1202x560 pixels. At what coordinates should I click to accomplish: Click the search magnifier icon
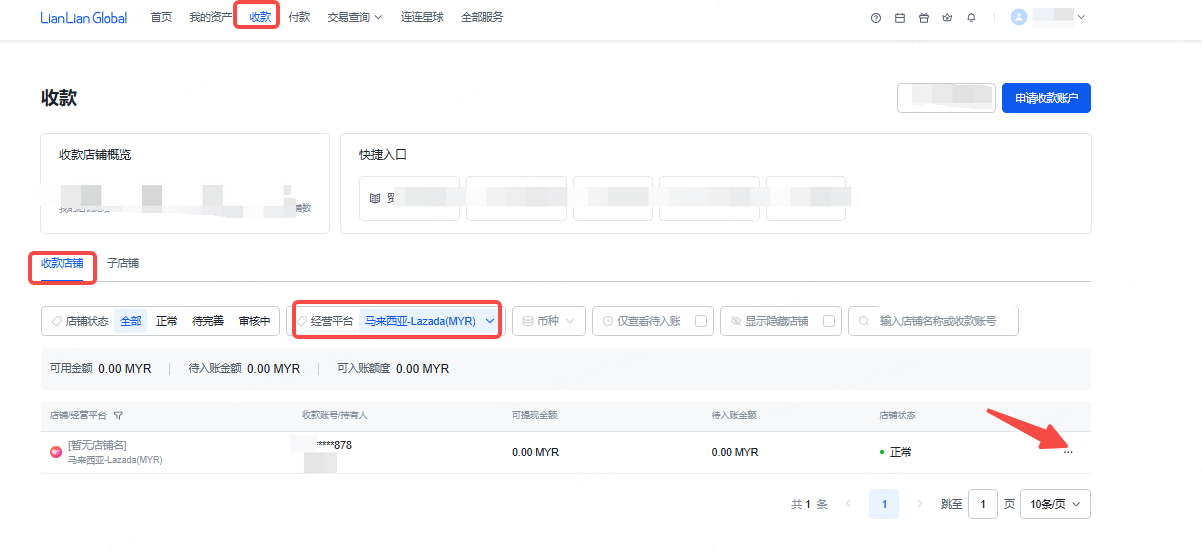(863, 321)
